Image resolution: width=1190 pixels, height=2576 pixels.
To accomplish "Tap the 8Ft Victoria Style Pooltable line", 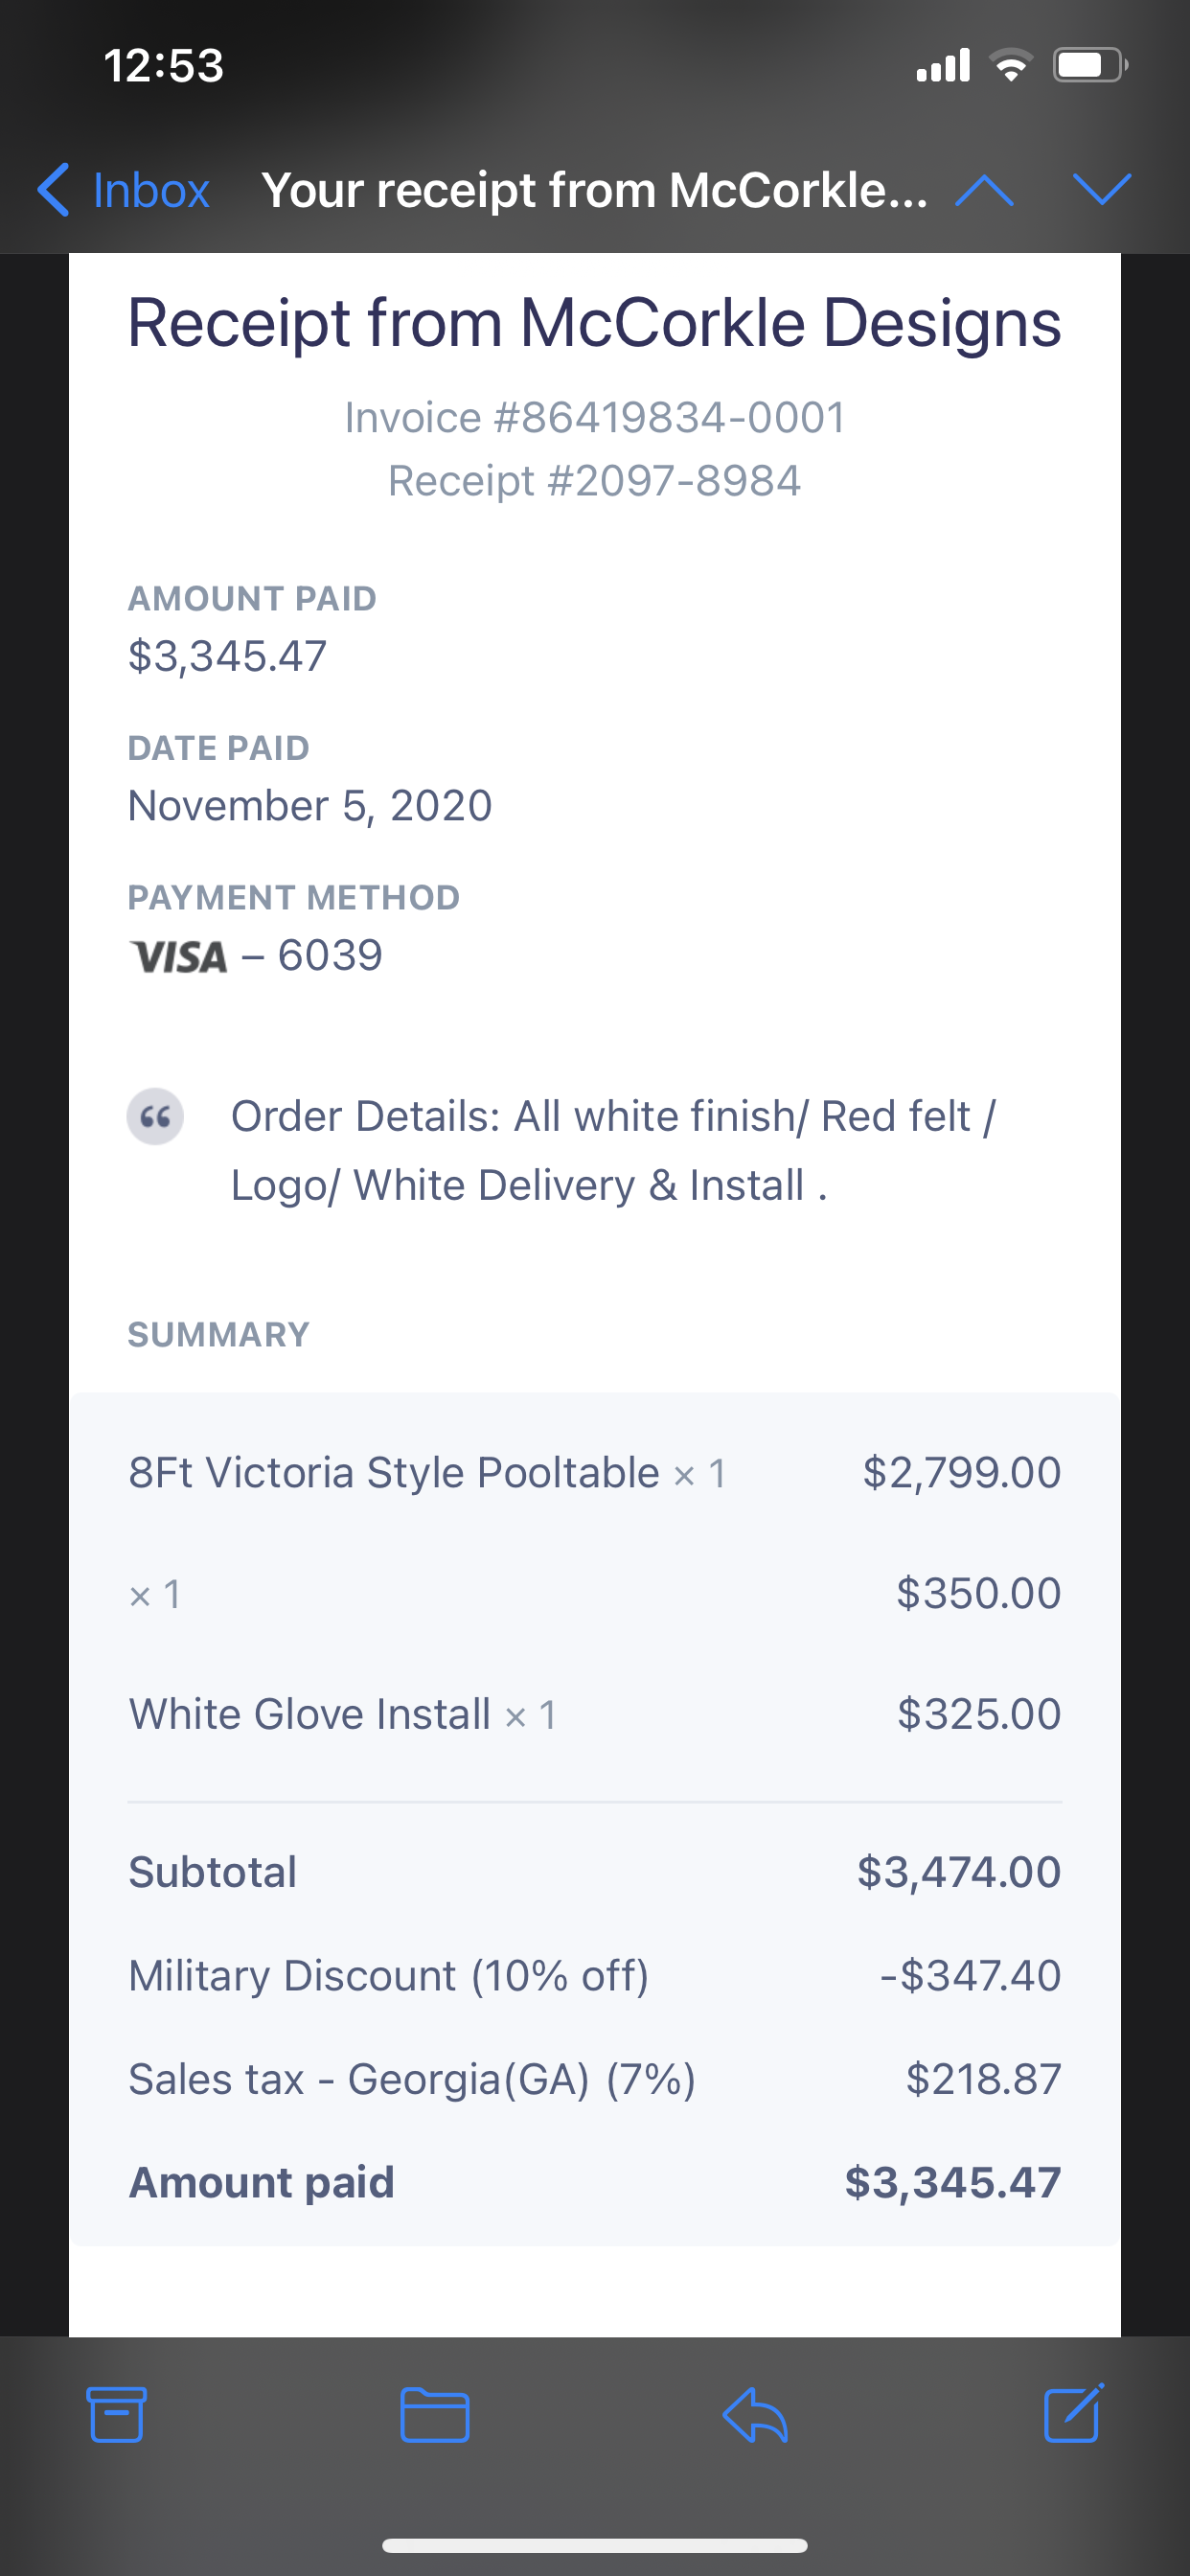I will [595, 1473].
